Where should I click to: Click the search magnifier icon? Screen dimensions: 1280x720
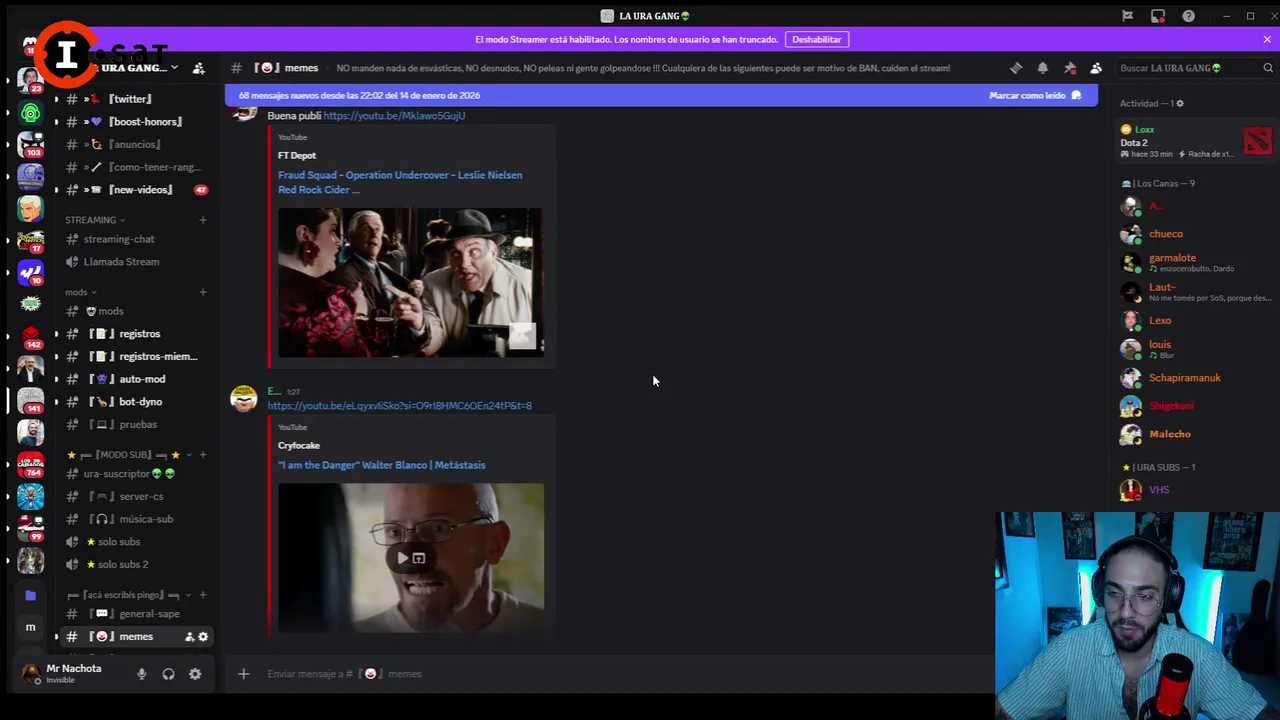coord(1268,68)
